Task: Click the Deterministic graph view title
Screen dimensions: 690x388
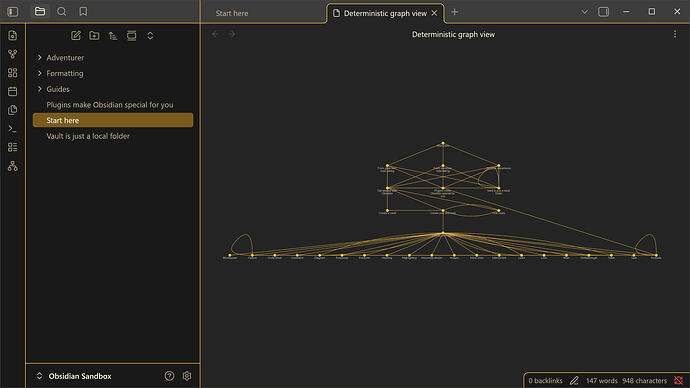Action: 453,34
